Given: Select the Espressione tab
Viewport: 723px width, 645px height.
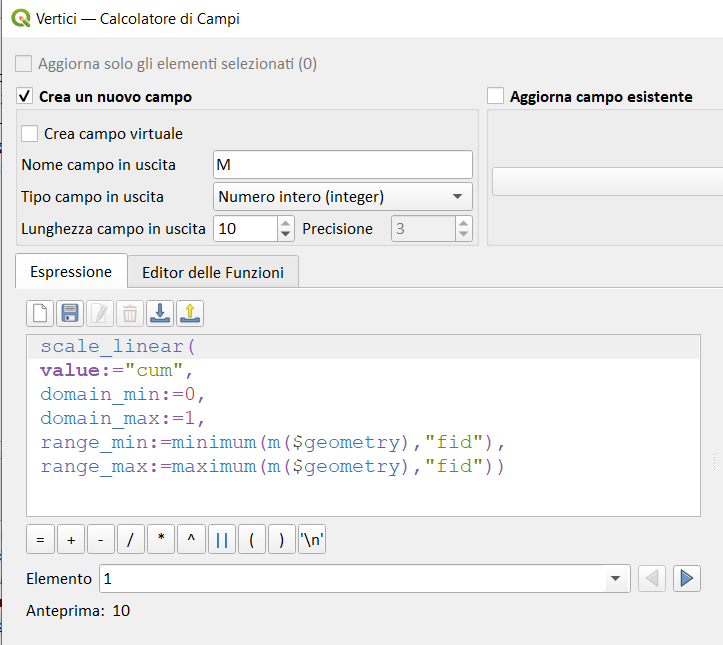Looking at the screenshot, I should click(x=70, y=272).
